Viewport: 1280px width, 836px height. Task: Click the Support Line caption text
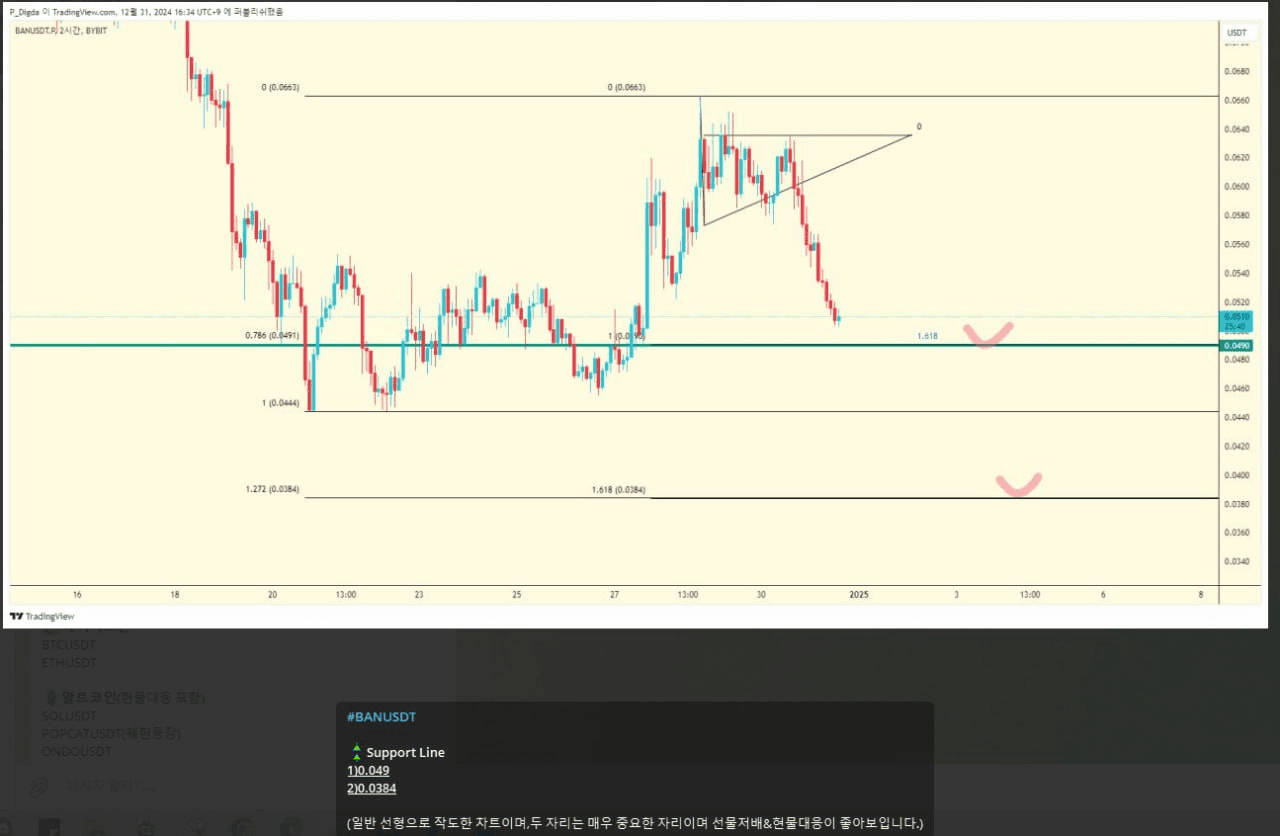[x=405, y=753]
